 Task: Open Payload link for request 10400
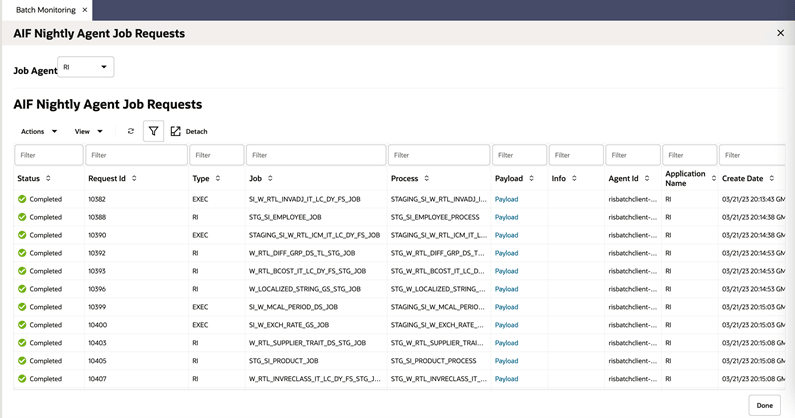click(507, 325)
